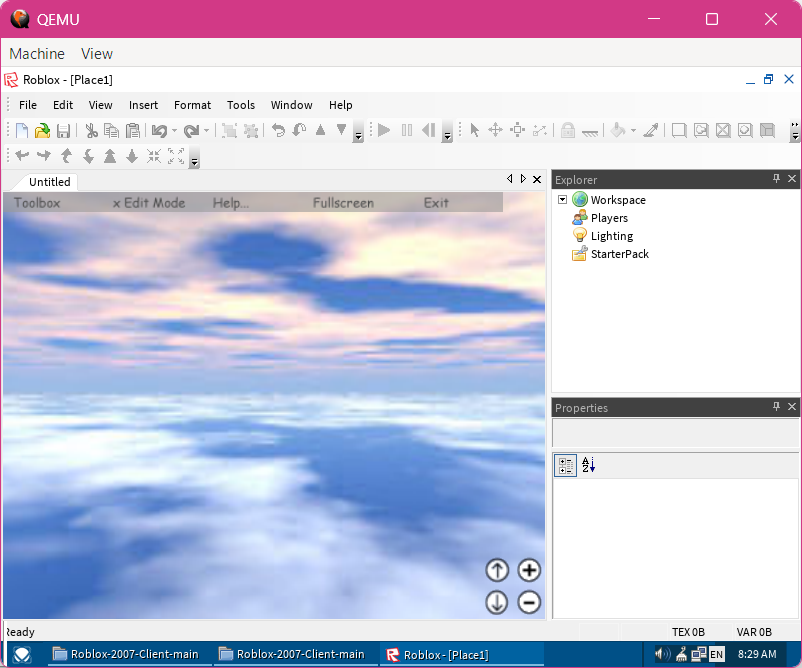Click the zoom-in inward arrows camera icon
The height and width of the screenshot is (668, 802).
[x=153, y=156]
